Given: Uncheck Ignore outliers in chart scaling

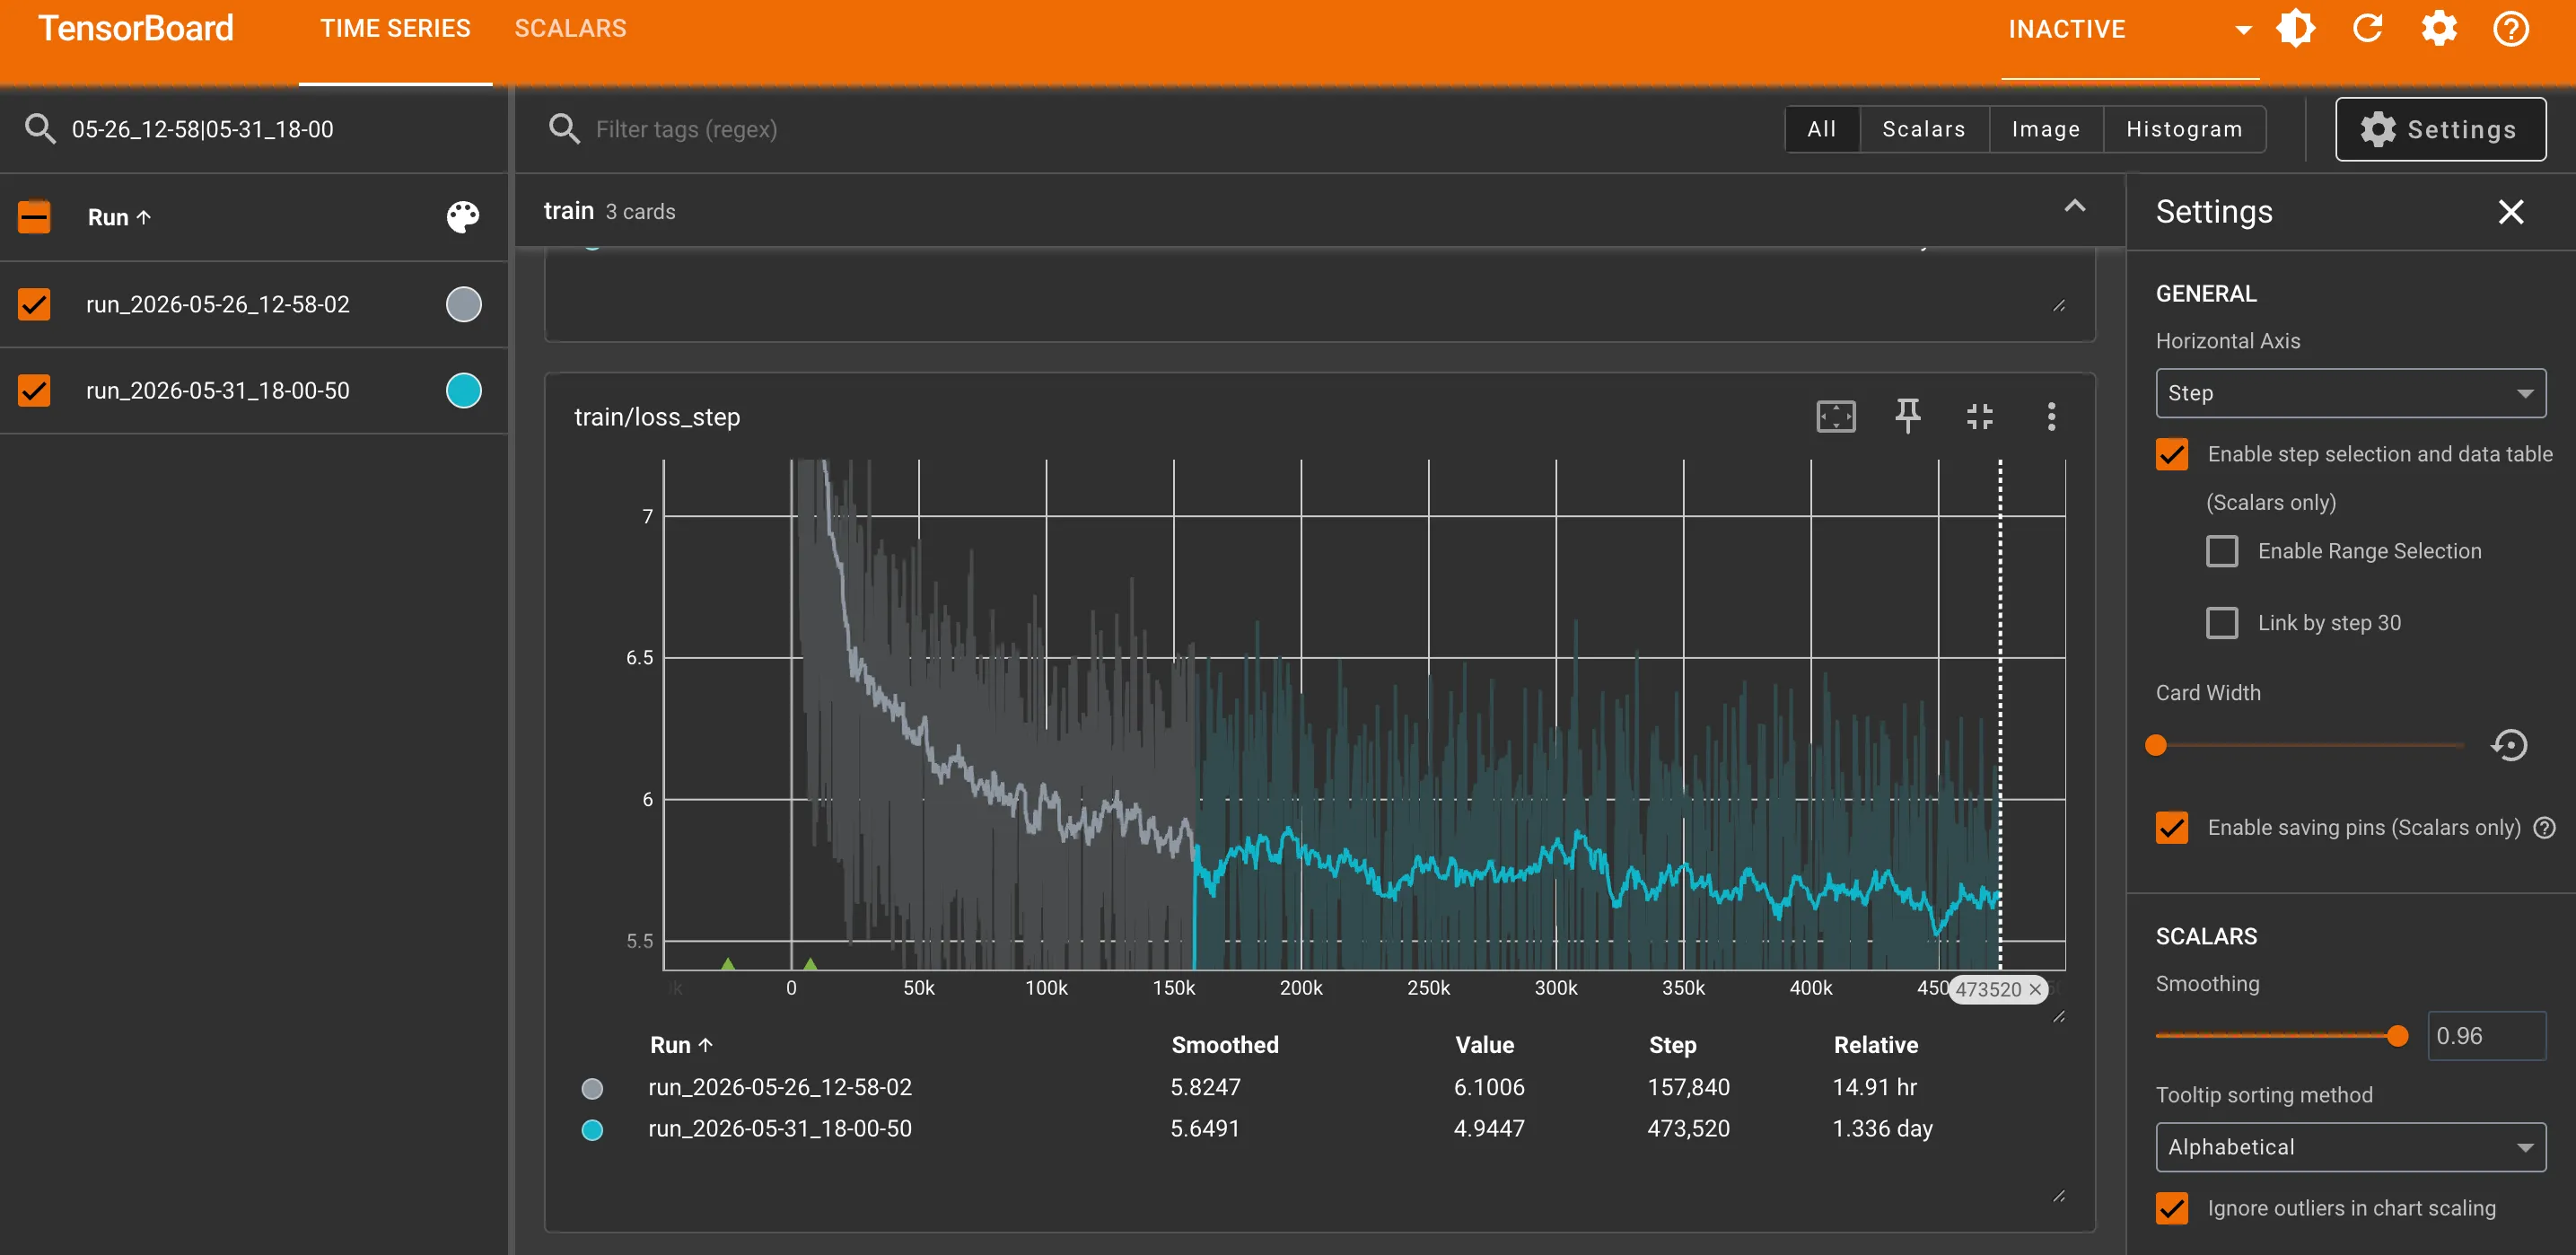Looking at the screenshot, I should (x=2172, y=1208).
